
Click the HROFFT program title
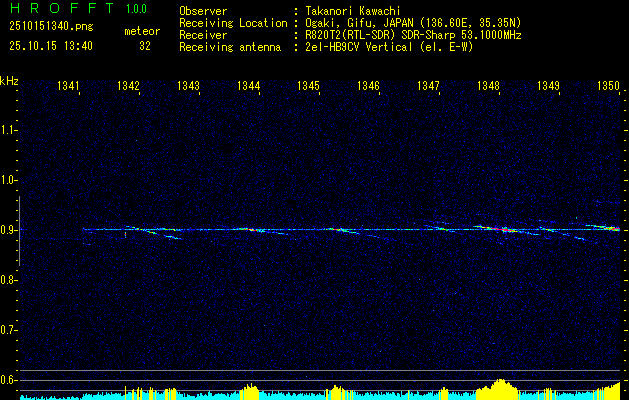pyautogui.click(x=62, y=8)
